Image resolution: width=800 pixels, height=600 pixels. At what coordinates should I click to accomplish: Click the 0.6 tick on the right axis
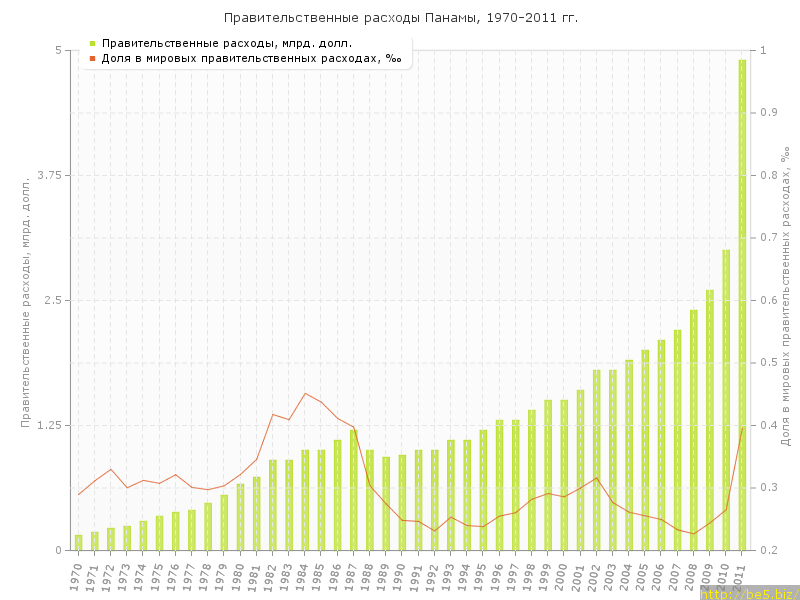[x=769, y=300]
